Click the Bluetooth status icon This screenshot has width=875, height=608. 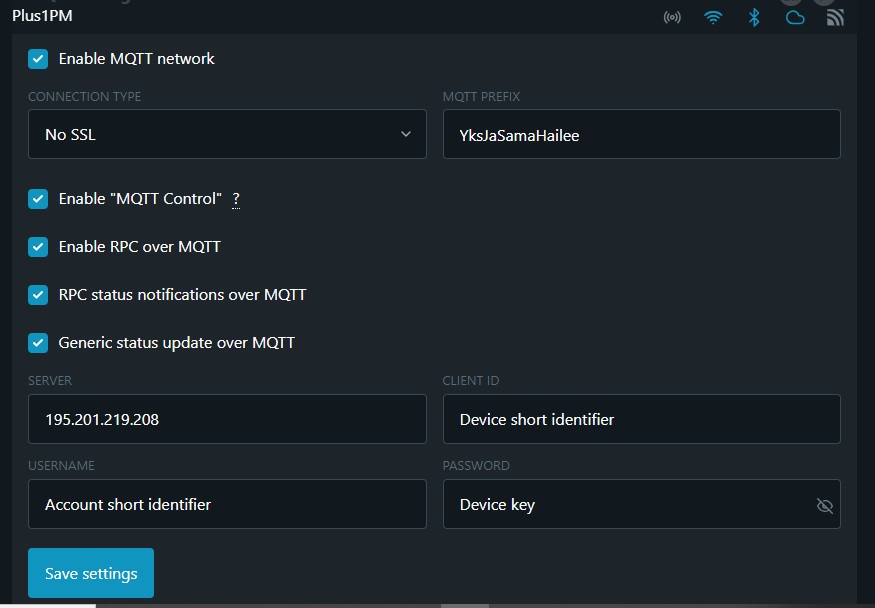[754, 17]
